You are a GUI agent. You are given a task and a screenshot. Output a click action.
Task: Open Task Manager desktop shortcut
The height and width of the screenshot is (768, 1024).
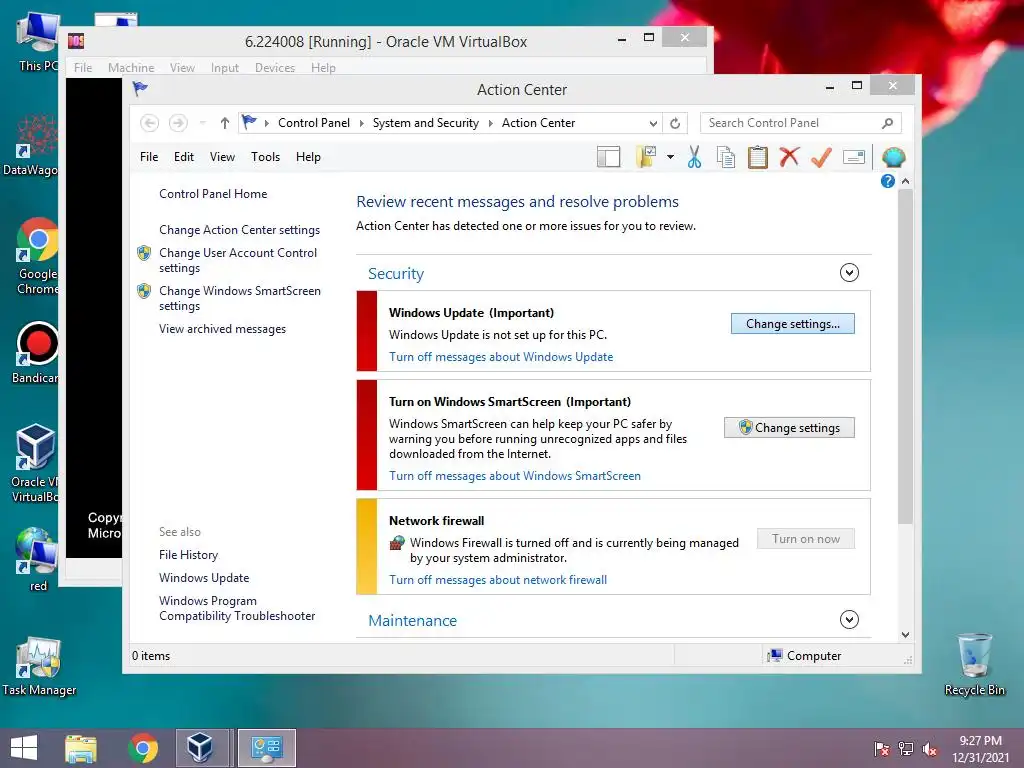click(x=39, y=667)
